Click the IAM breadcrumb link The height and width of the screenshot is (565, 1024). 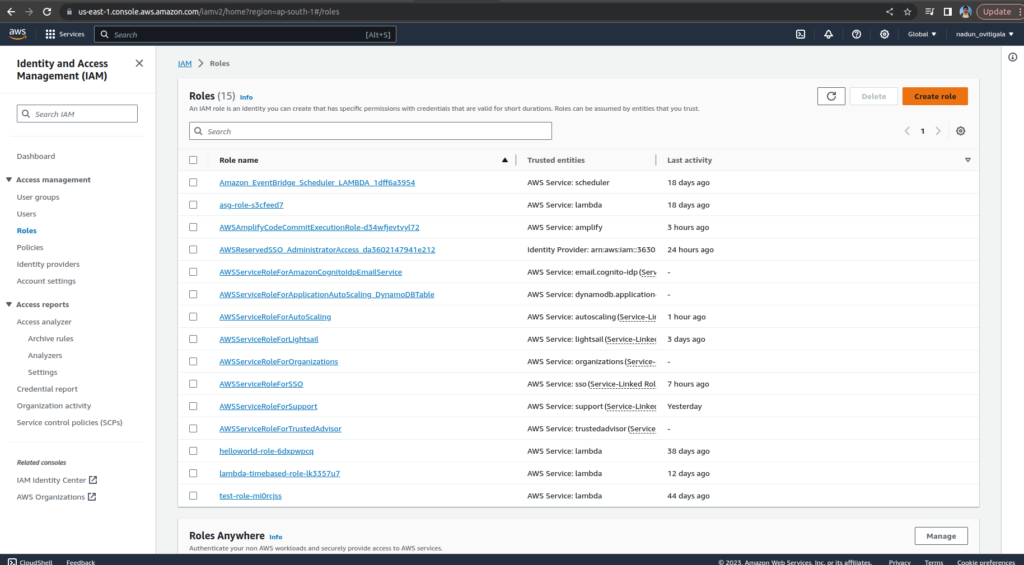pyautogui.click(x=185, y=63)
